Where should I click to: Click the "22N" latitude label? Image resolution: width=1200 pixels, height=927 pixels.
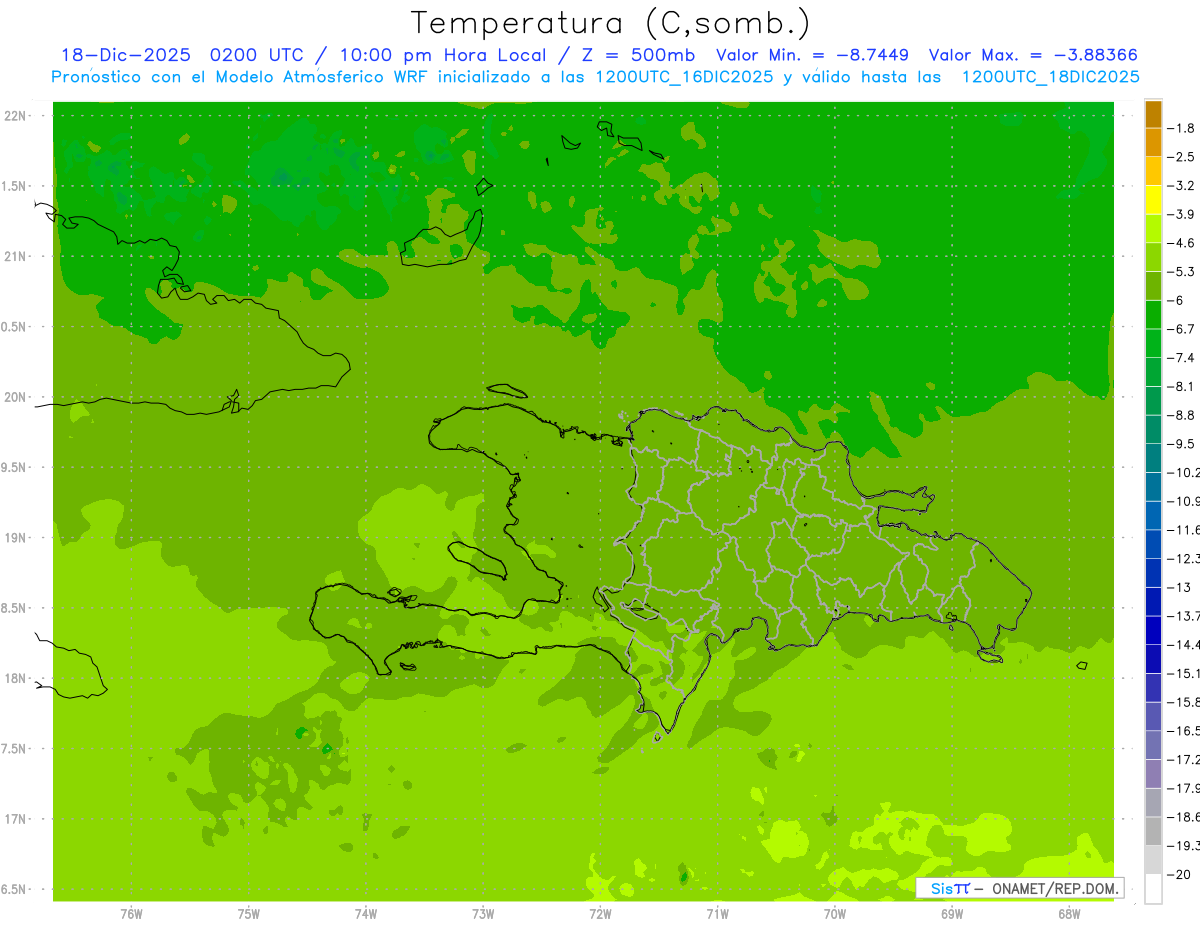15,116
